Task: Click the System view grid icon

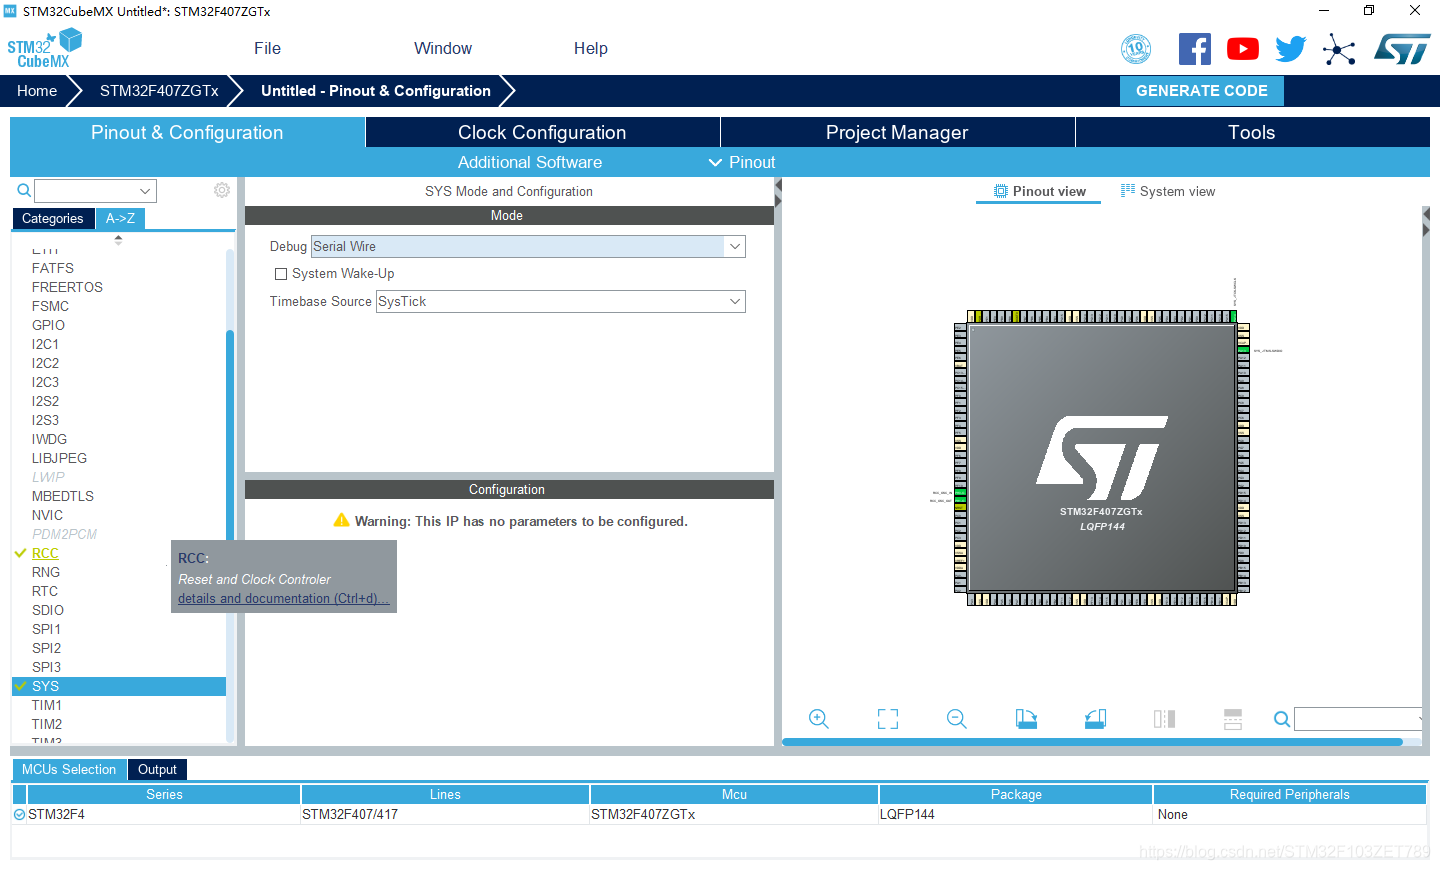Action: tap(1128, 190)
